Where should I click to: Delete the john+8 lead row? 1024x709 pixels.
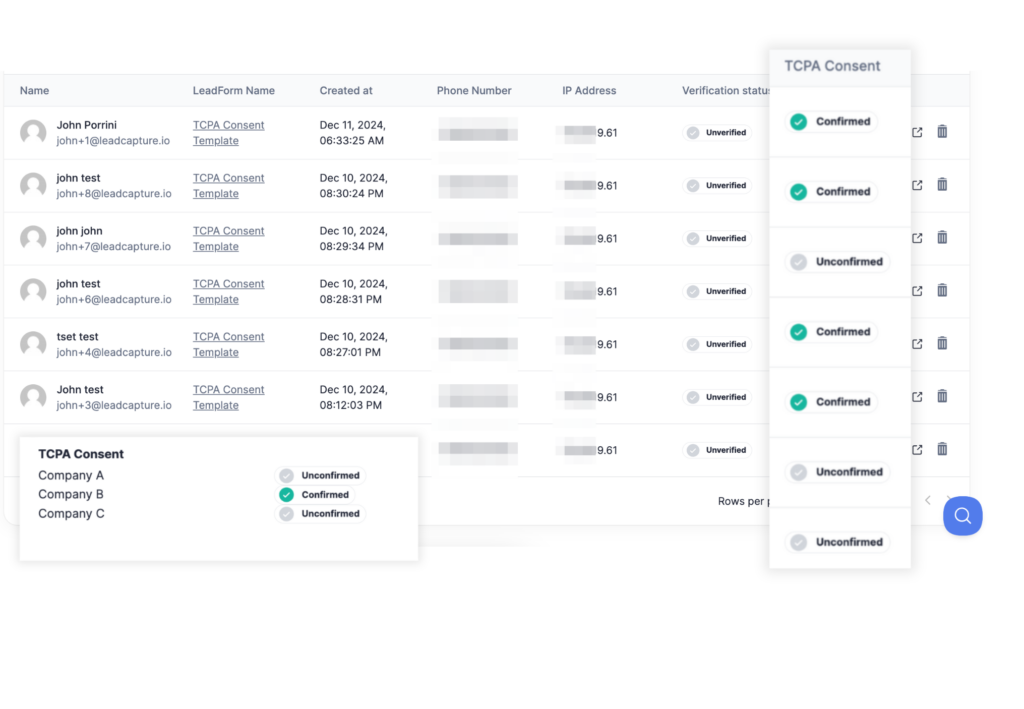coord(942,185)
